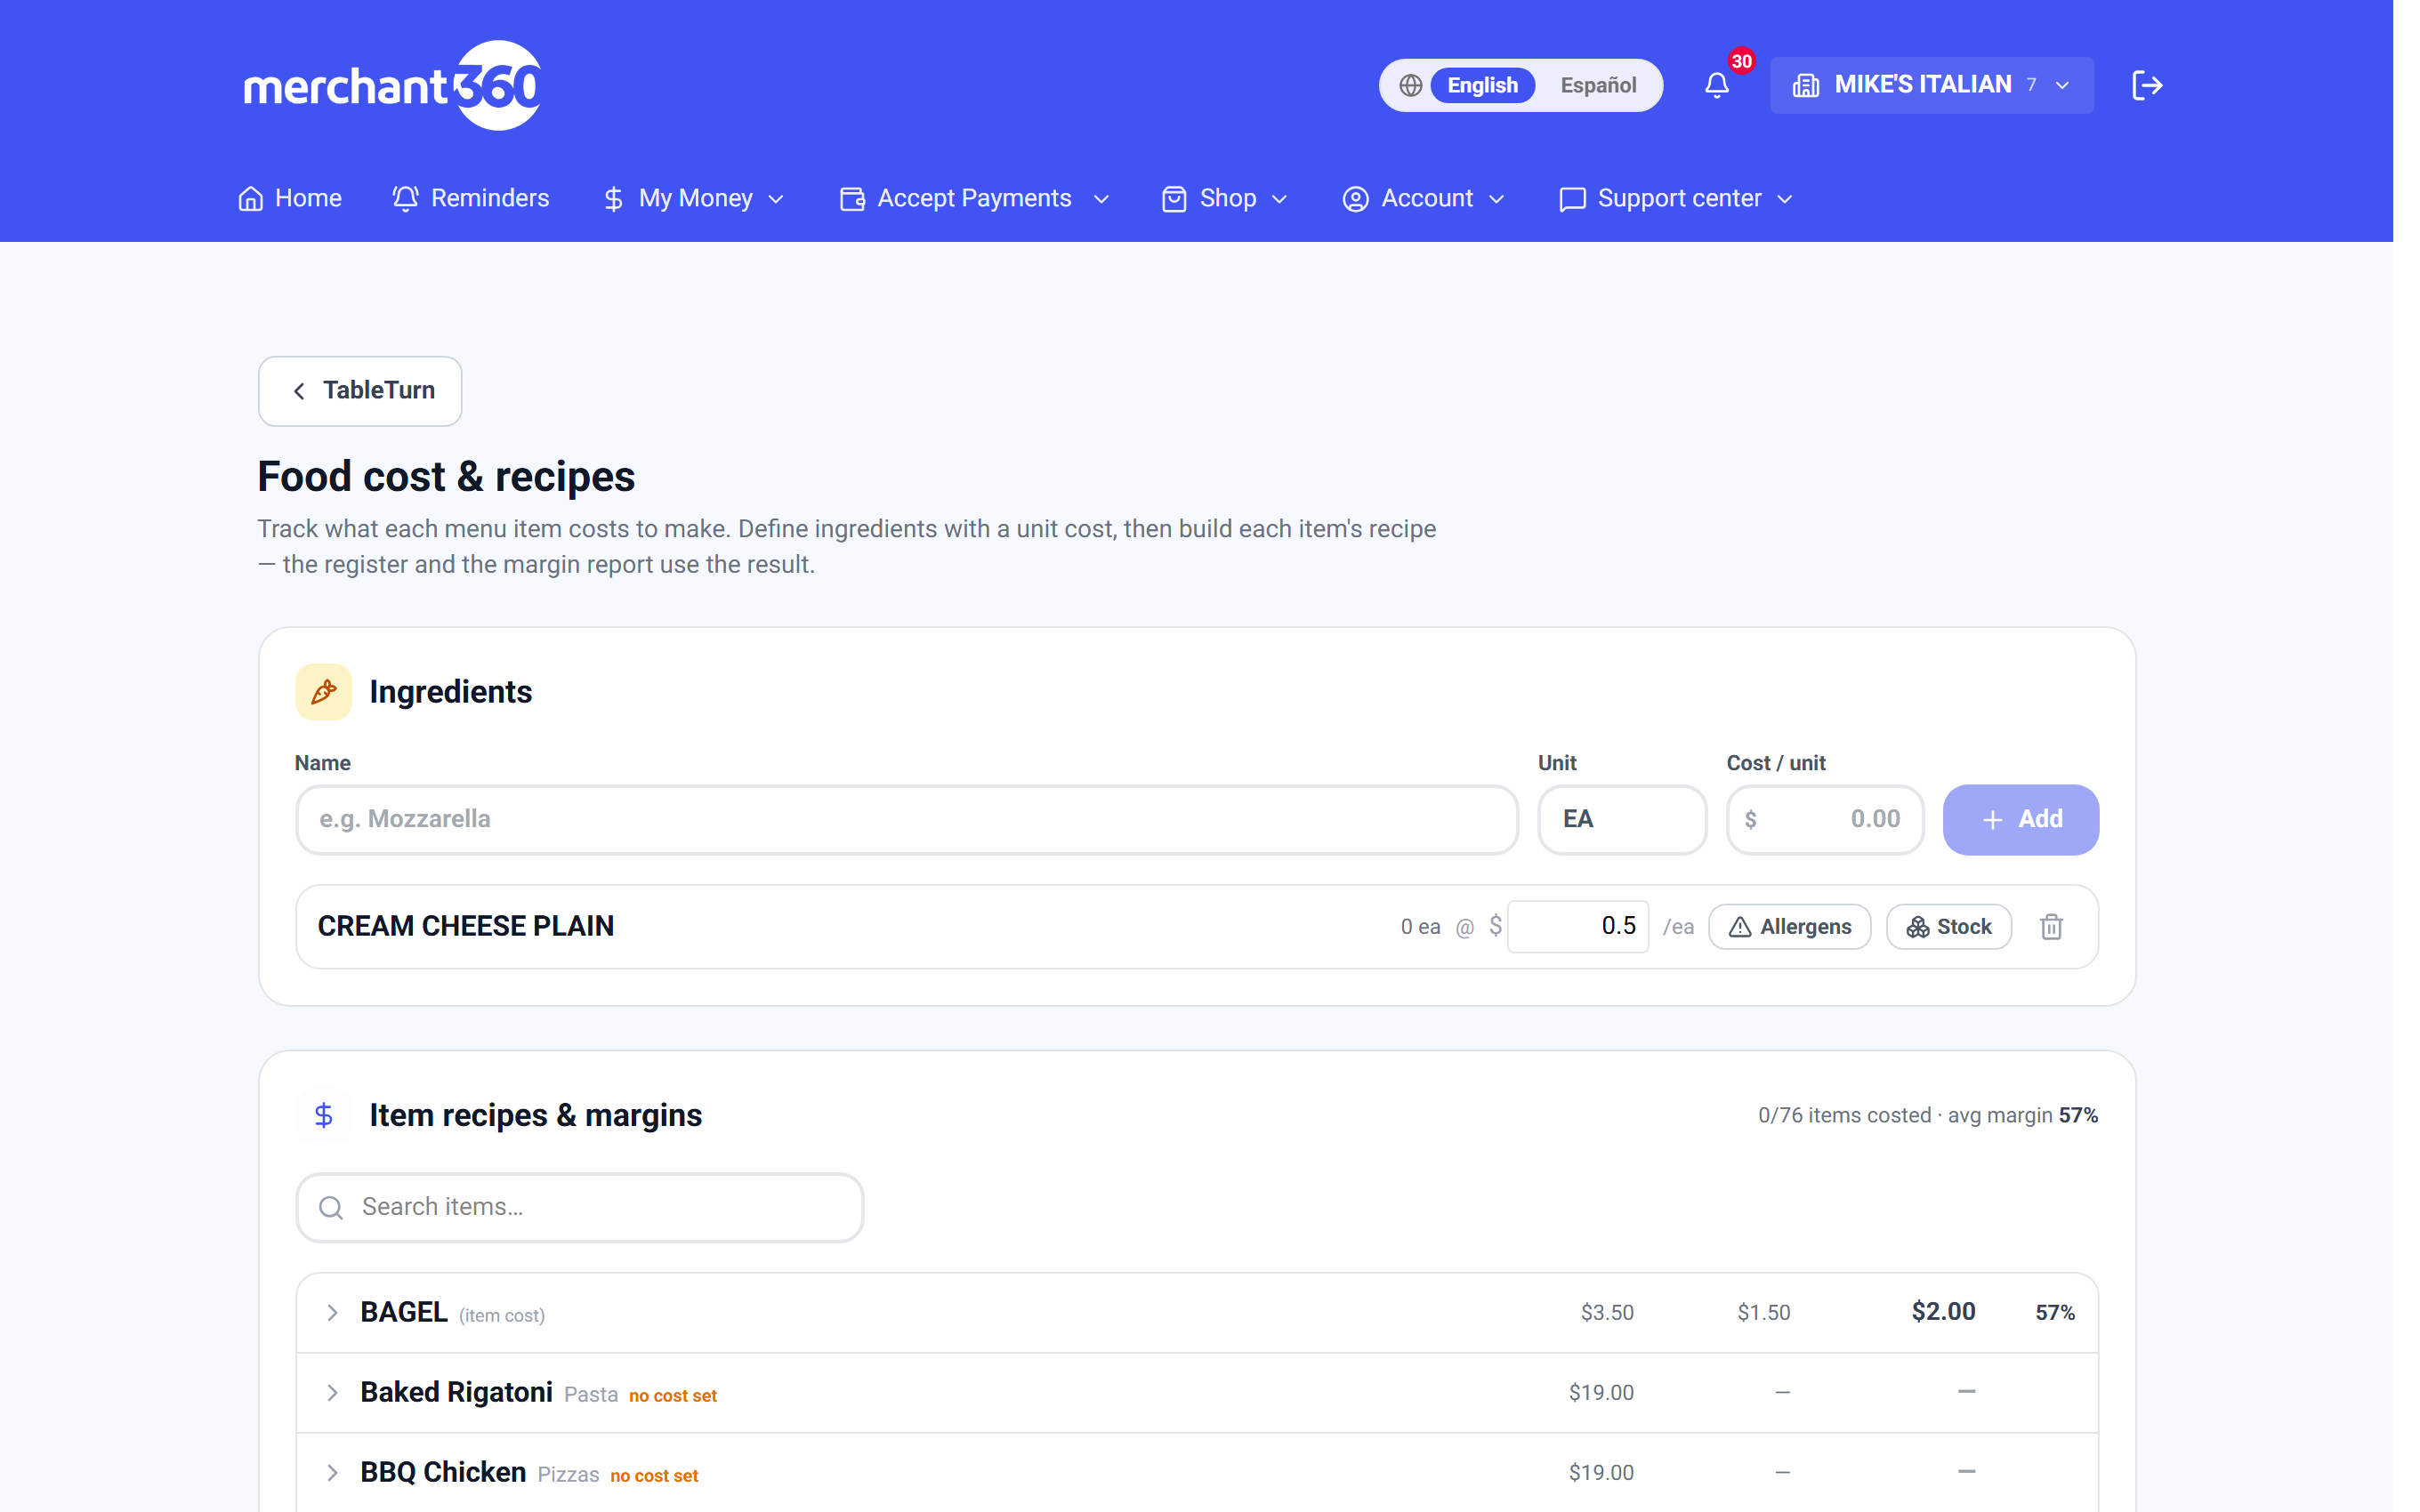This screenshot has height=1512, width=2420.
Task: Click the Unit field showing EA
Action: click(x=1621, y=819)
